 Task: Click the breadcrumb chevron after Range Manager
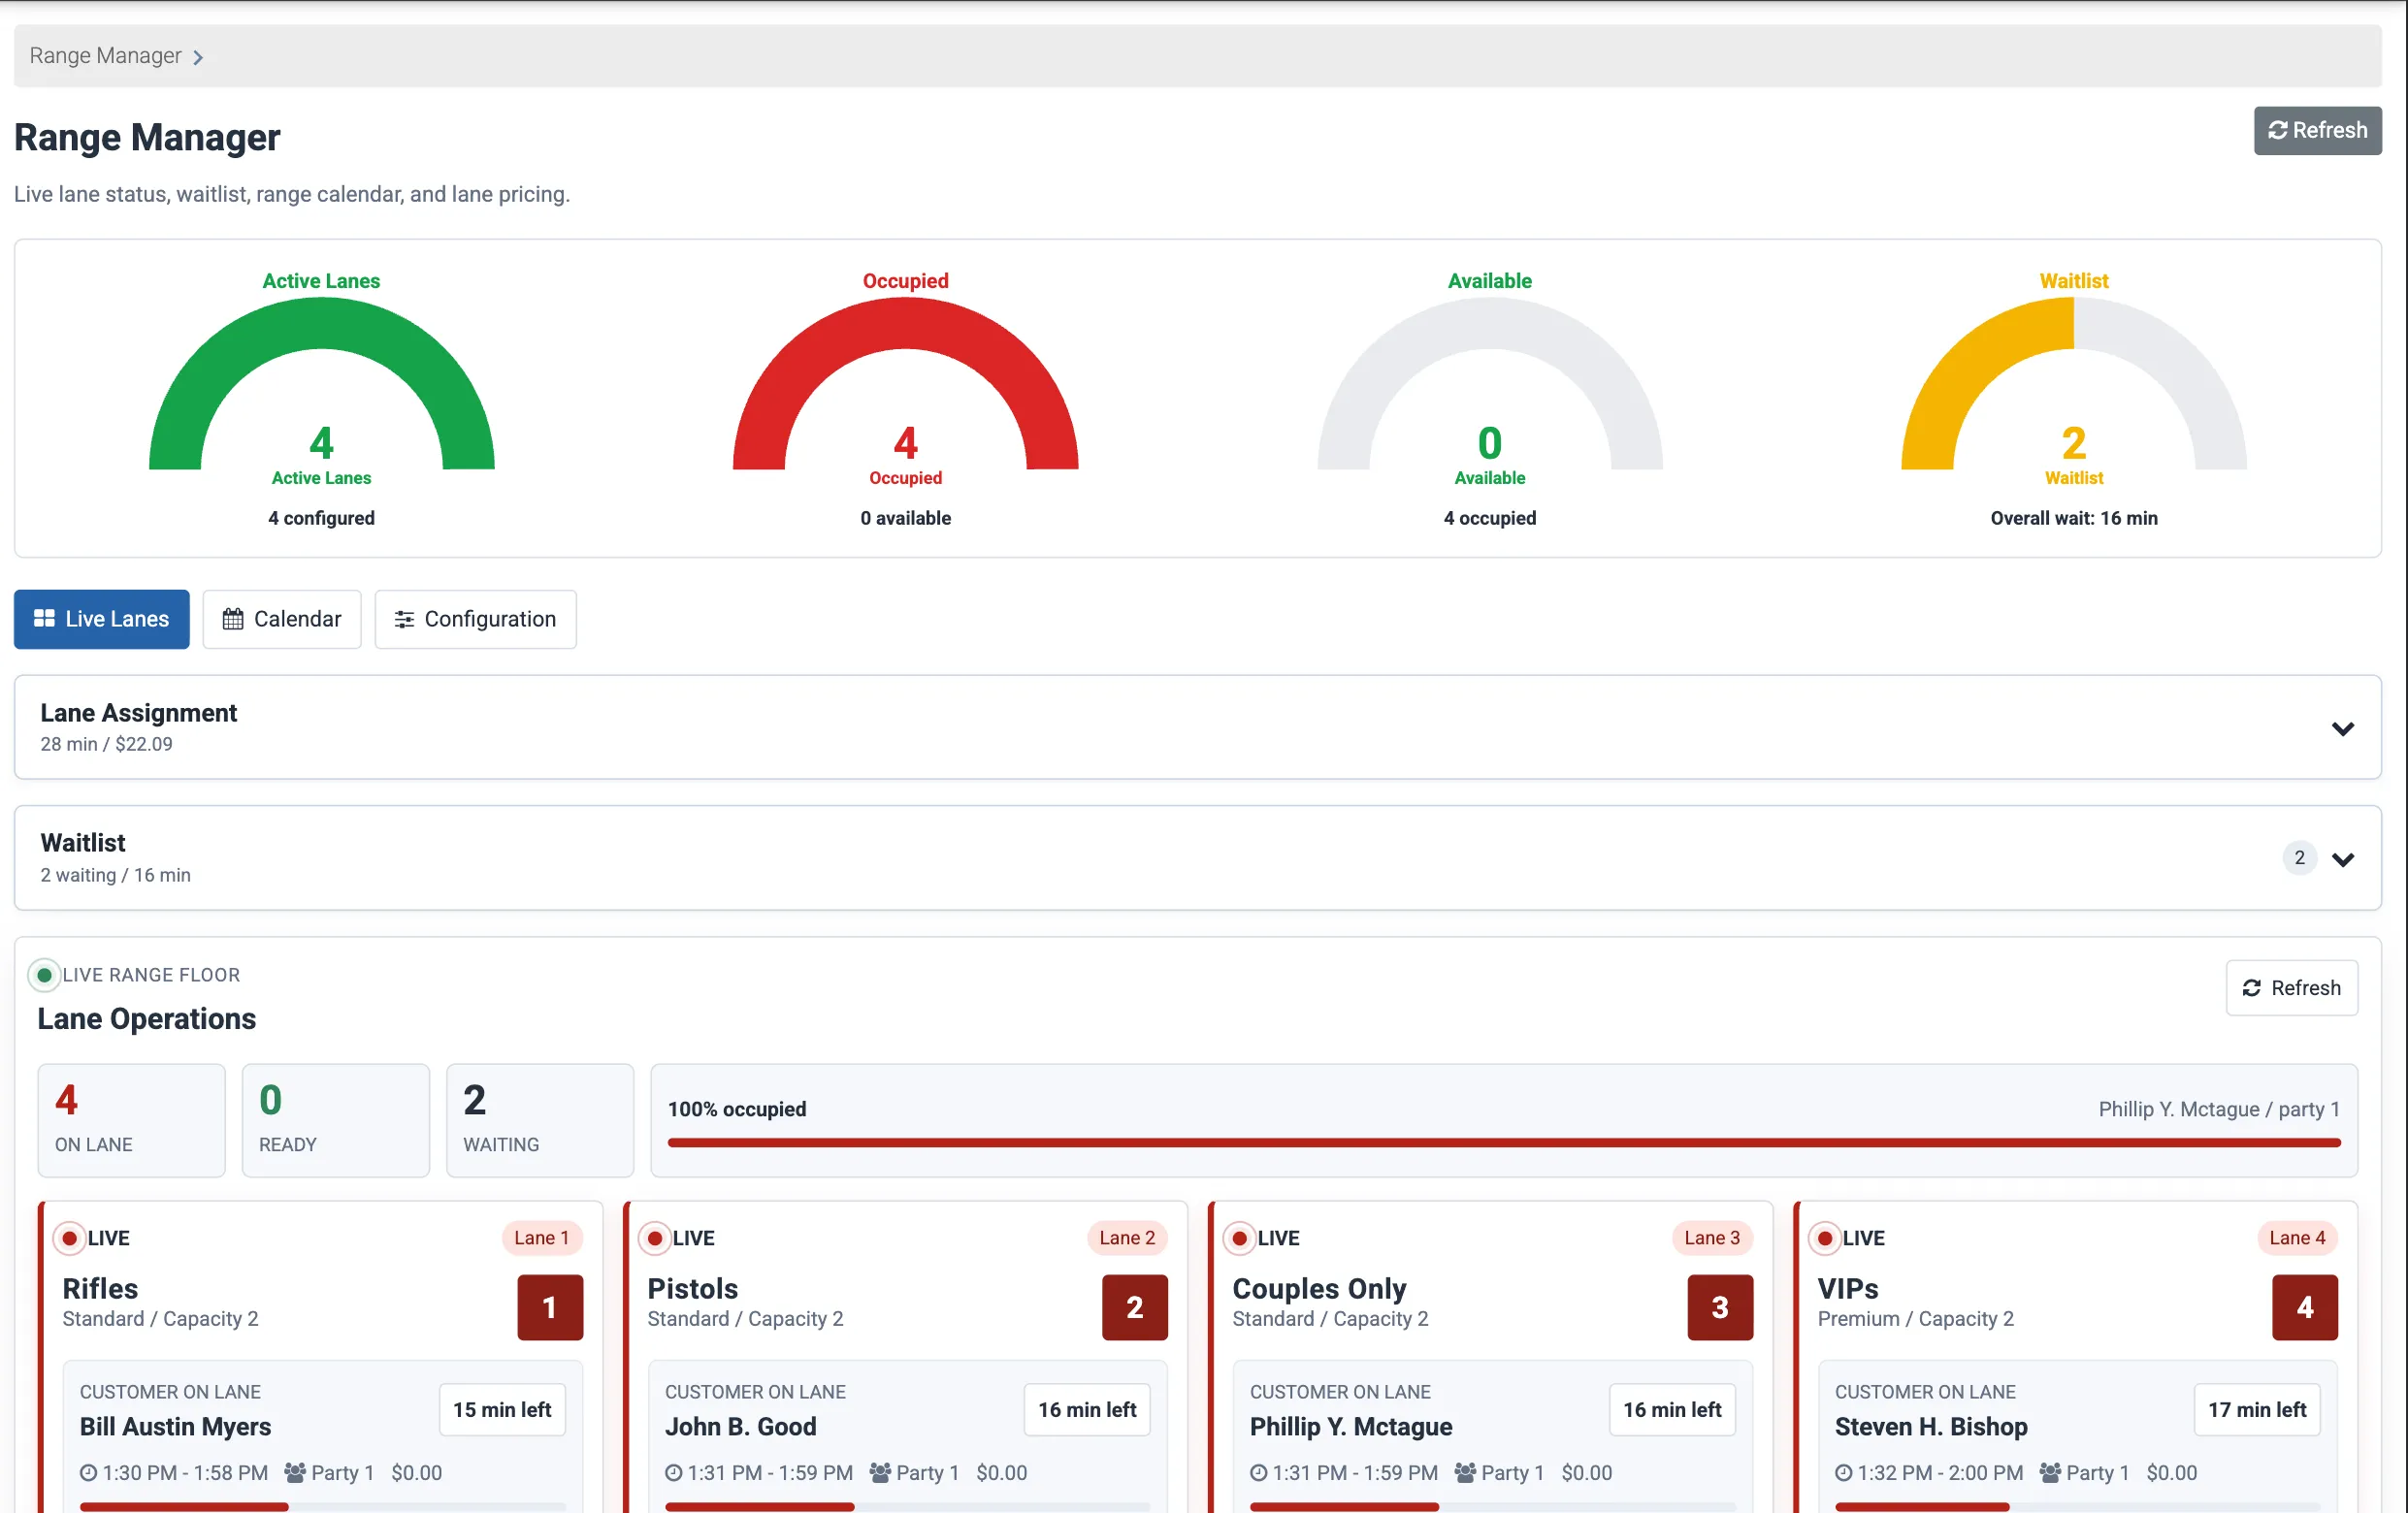pos(198,58)
